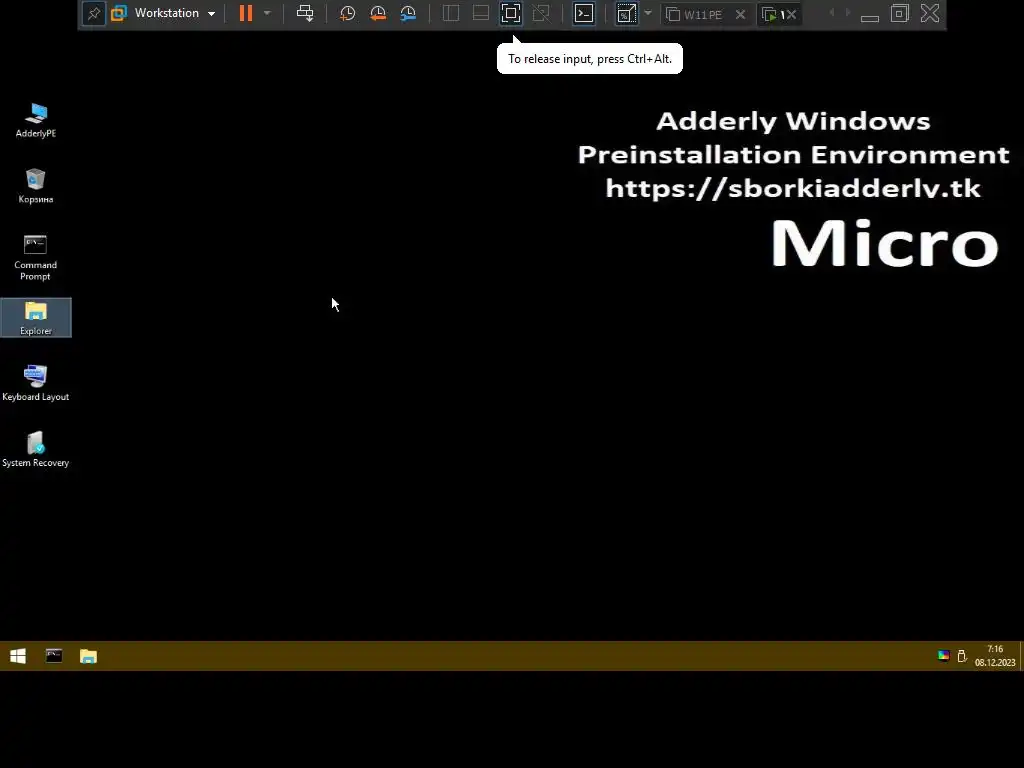Switch to the running VM tab labeled 1
This screenshot has height=768, width=1024.
coord(773,14)
